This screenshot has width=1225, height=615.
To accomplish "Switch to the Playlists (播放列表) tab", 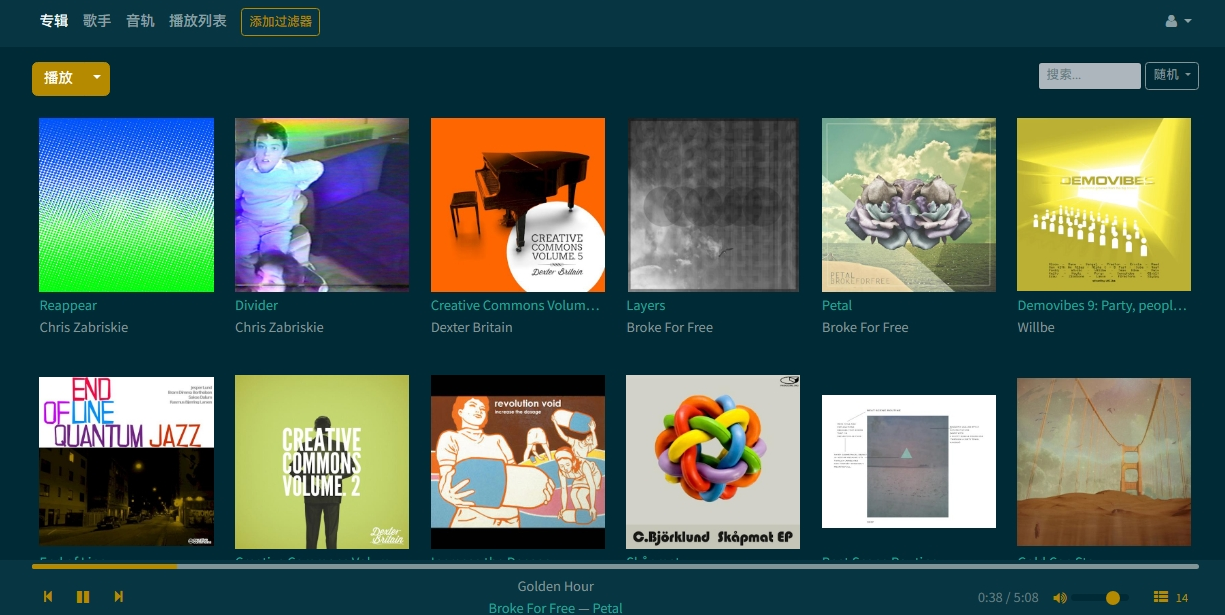I will coord(198,21).
